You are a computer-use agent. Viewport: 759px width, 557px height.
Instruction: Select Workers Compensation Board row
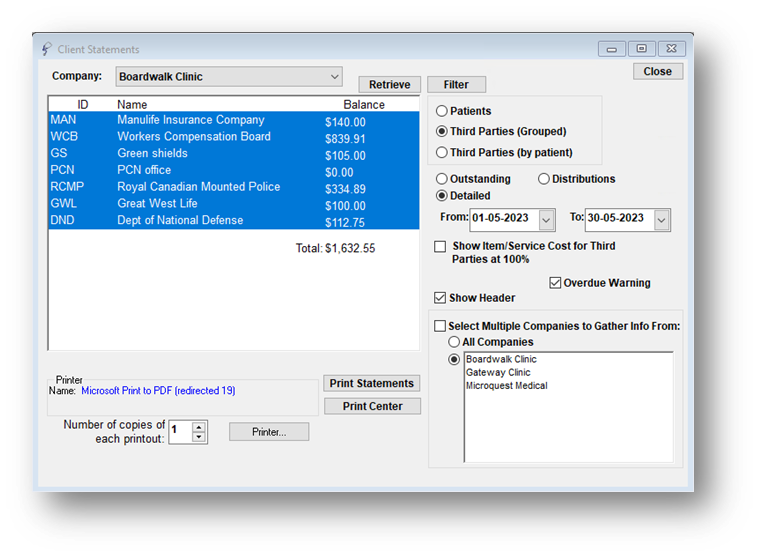[234, 137]
